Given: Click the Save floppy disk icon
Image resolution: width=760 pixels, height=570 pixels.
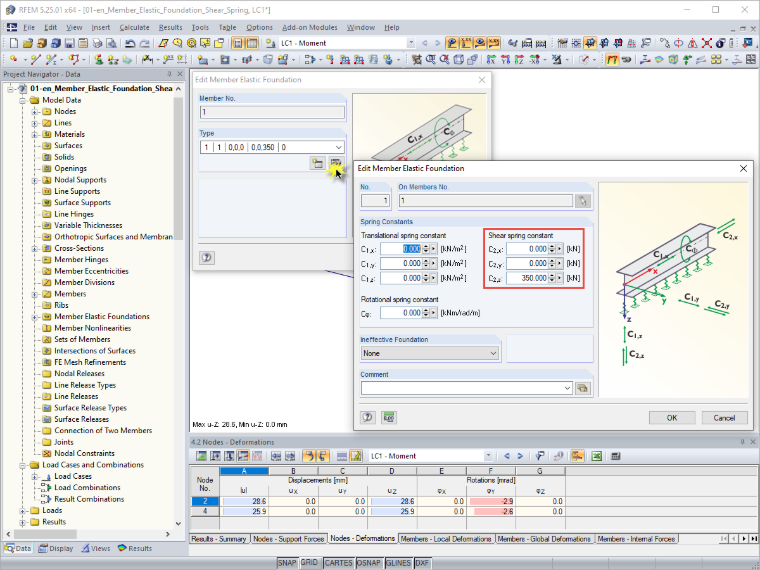Looking at the screenshot, I should [x=69, y=43].
